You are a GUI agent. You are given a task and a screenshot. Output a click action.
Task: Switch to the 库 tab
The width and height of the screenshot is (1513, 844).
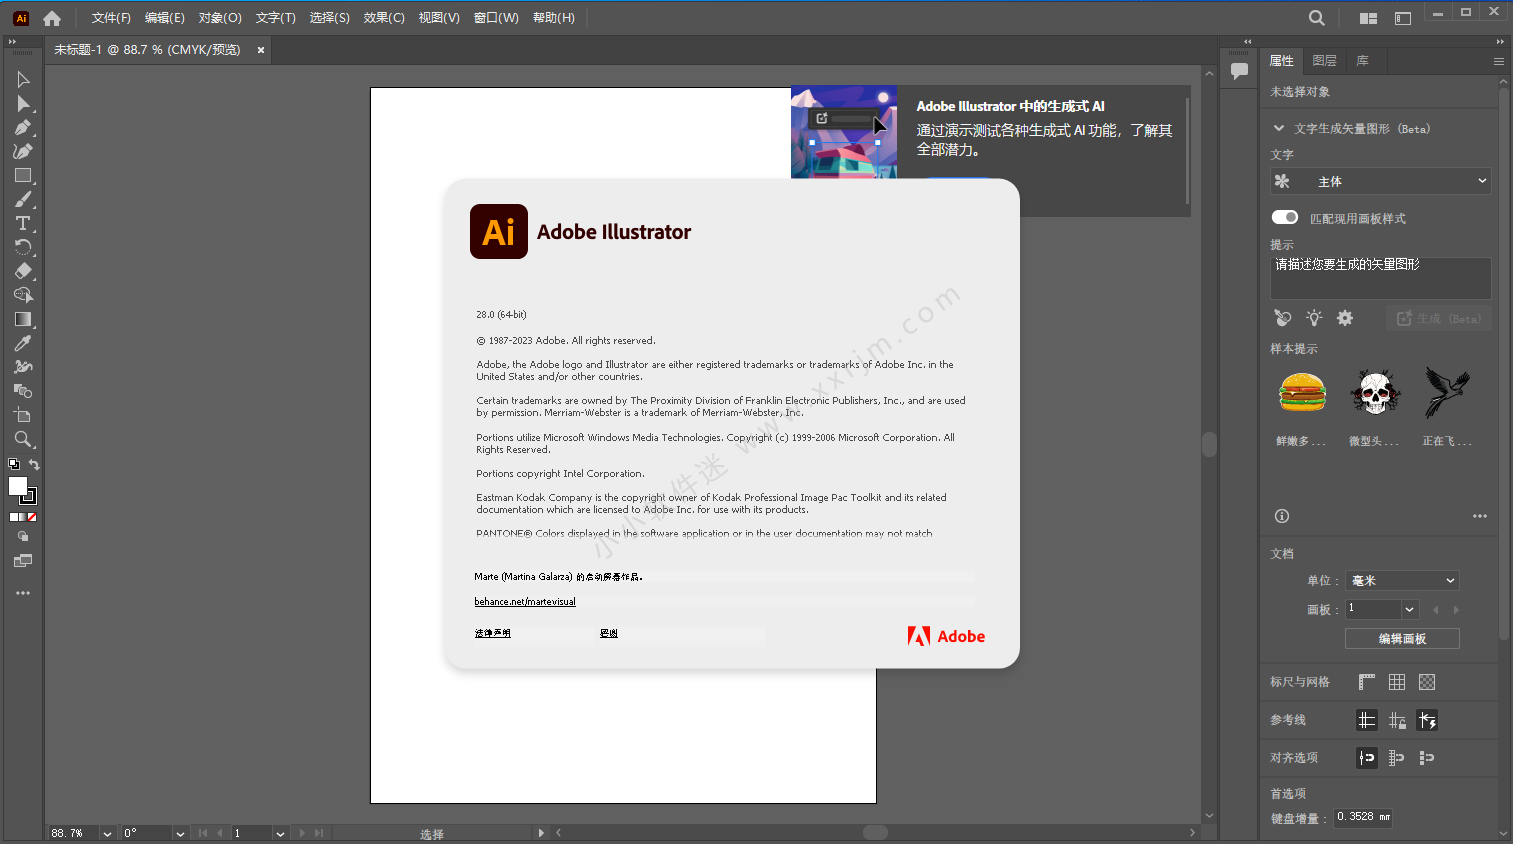pyautogui.click(x=1362, y=61)
